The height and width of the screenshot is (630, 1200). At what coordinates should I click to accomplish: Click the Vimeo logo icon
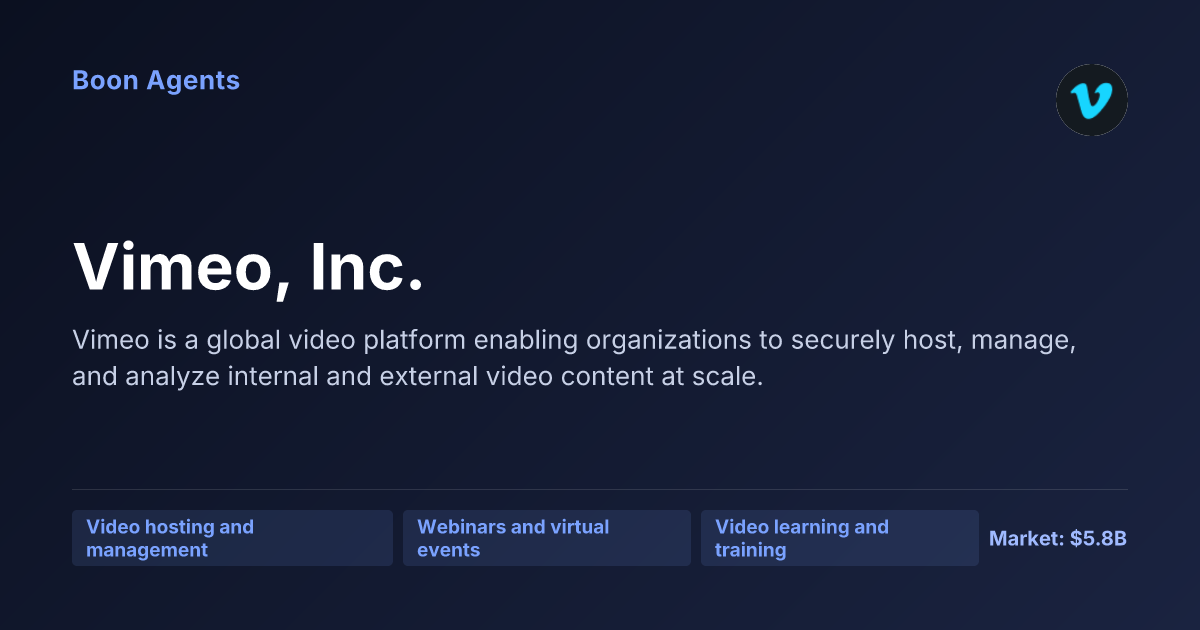pos(1092,100)
